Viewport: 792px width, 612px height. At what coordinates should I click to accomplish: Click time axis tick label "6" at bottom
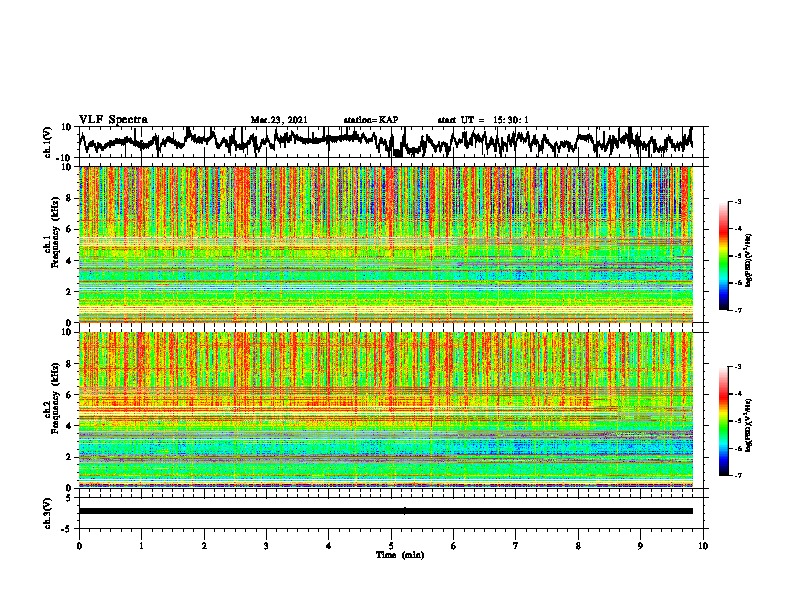(454, 546)
